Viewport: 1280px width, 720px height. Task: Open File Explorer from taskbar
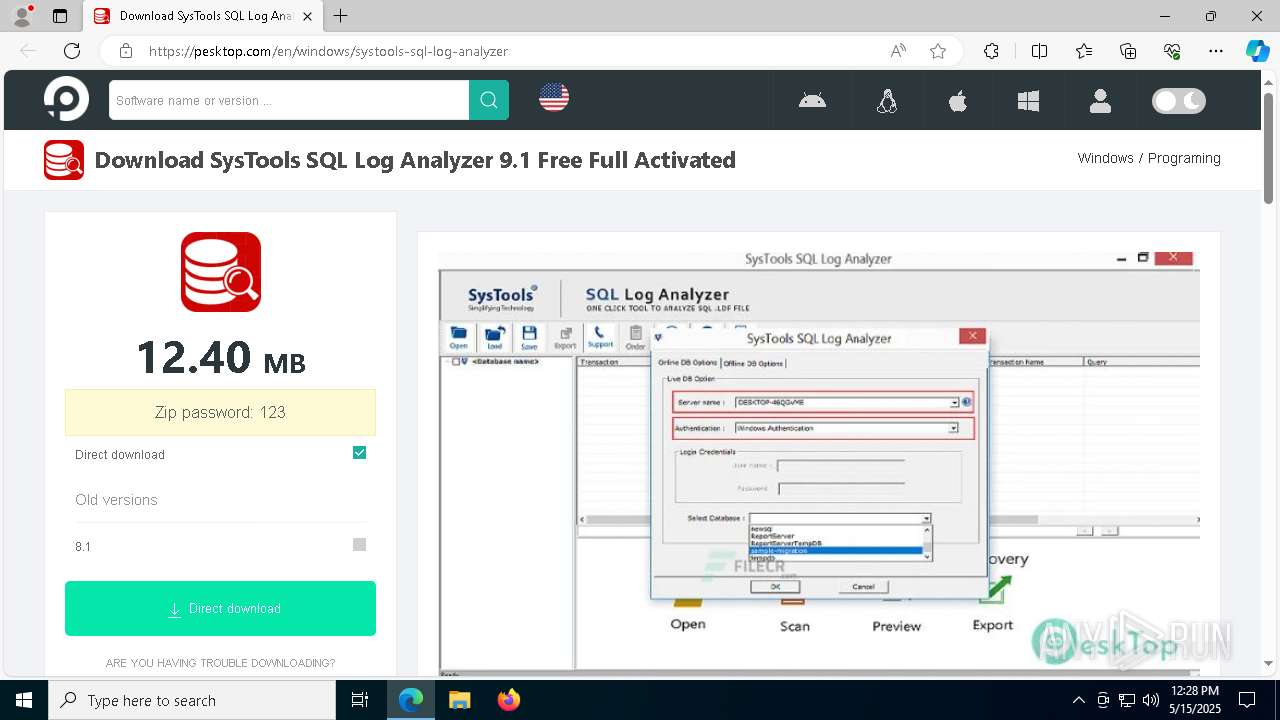pyautogui.click(x=459, y=700)
